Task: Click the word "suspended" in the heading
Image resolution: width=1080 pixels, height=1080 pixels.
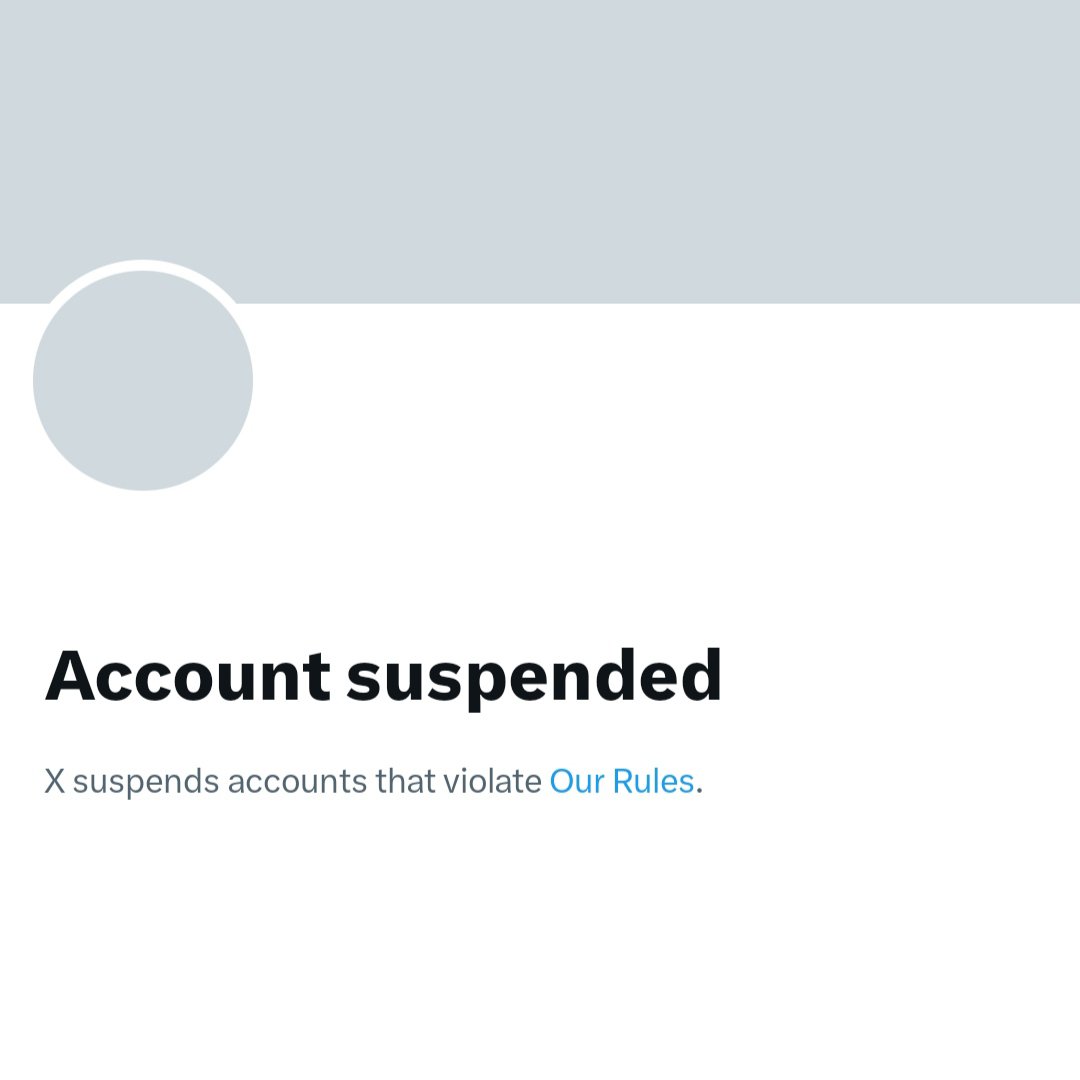Action: pyautogui.click(x=534, y=679)
